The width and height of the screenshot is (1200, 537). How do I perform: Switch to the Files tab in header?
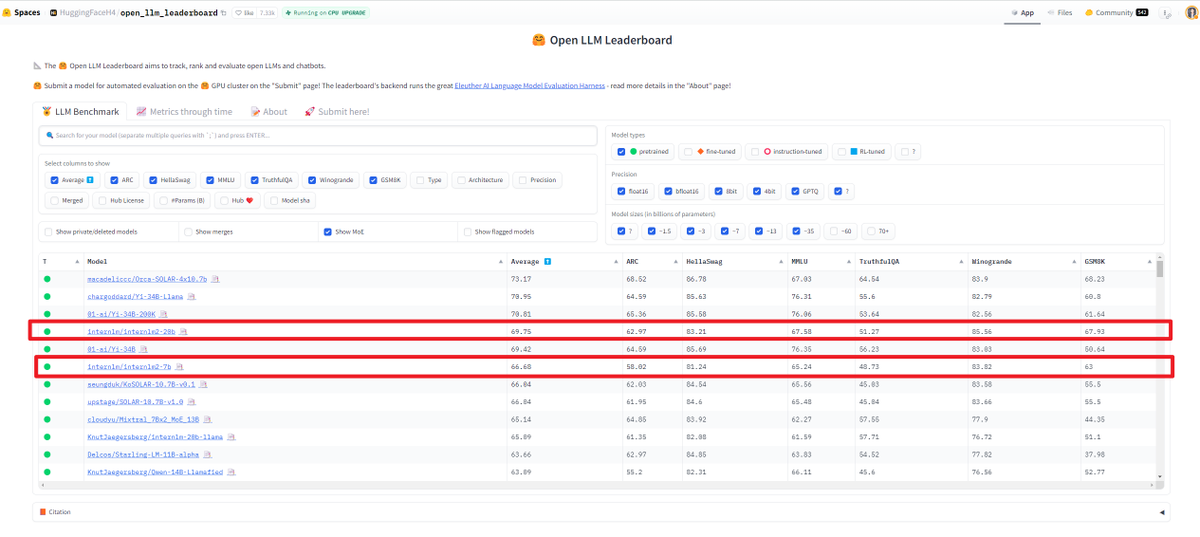pyautogui.click(x=1059, y=13)
